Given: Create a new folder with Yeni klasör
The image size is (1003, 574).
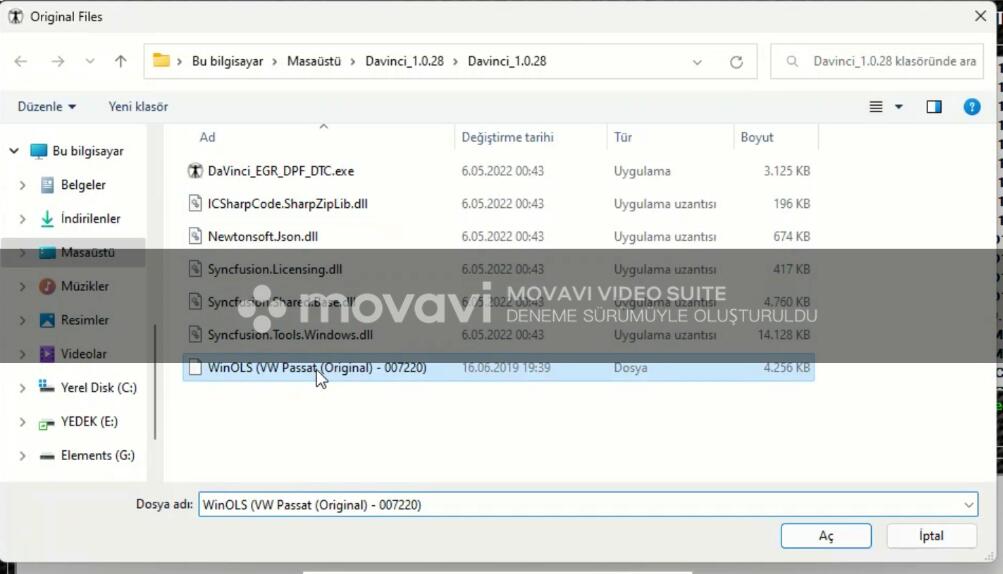Looking at the screenshot, I should [x=138, y=106].
